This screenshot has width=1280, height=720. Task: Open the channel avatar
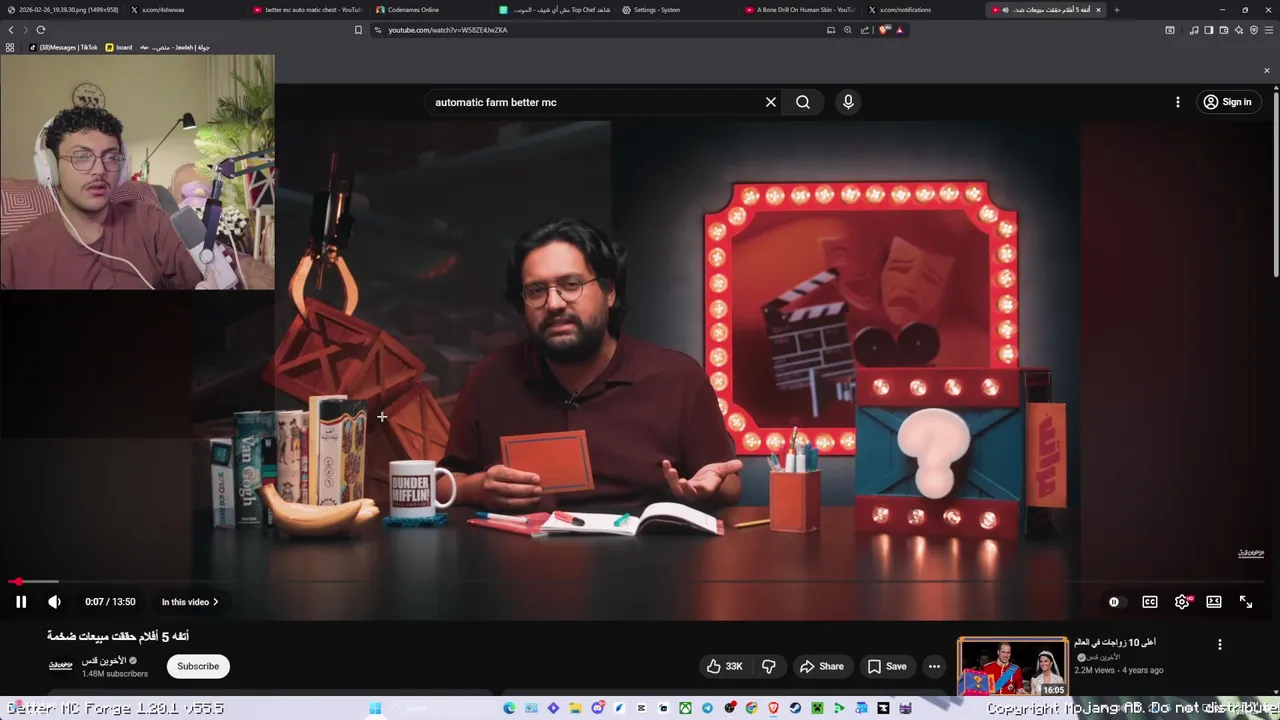click(x=61, y=665)
